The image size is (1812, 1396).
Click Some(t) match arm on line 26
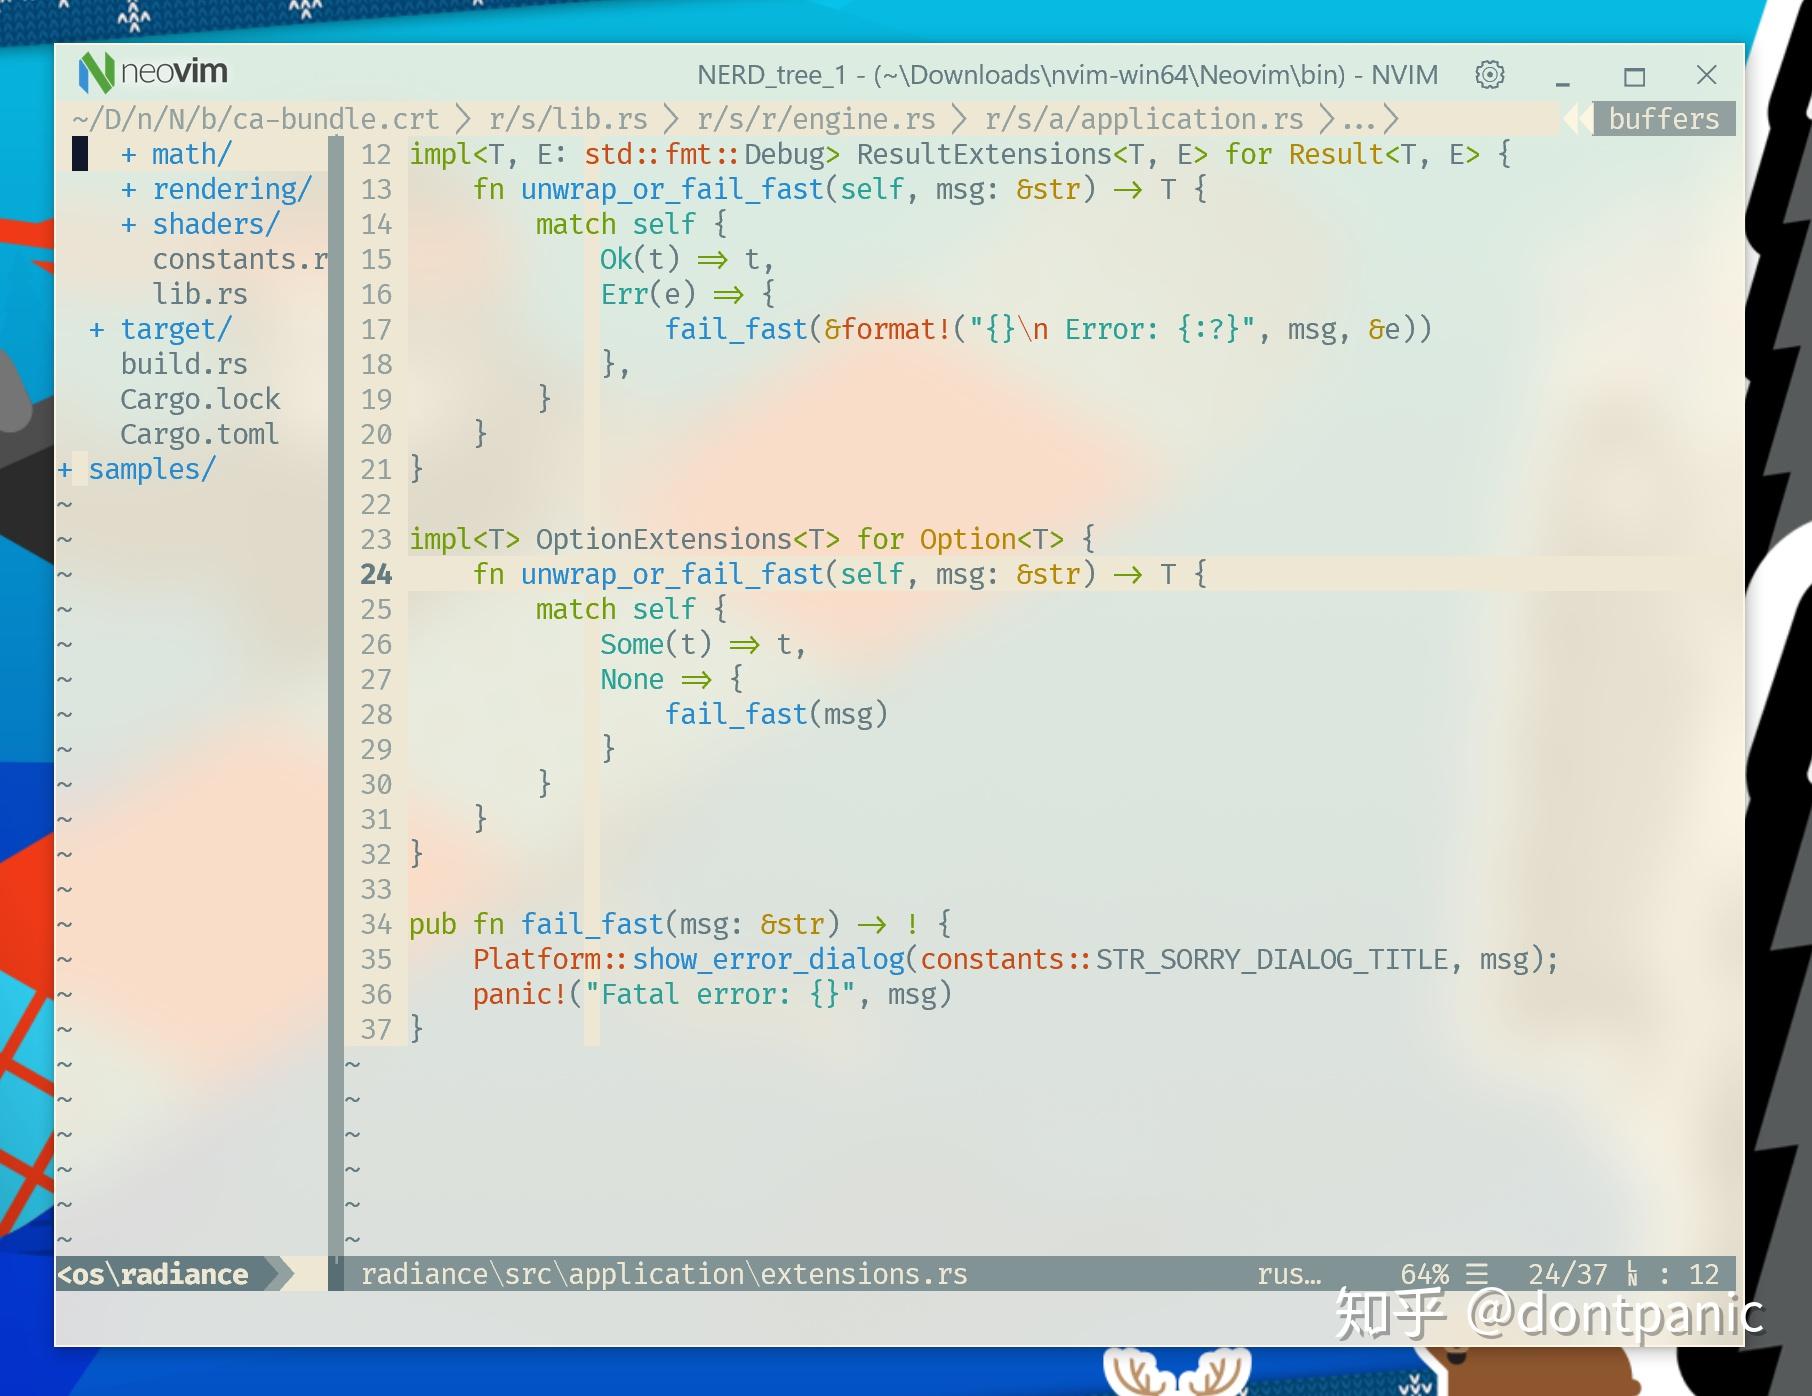tap(656, 645)
